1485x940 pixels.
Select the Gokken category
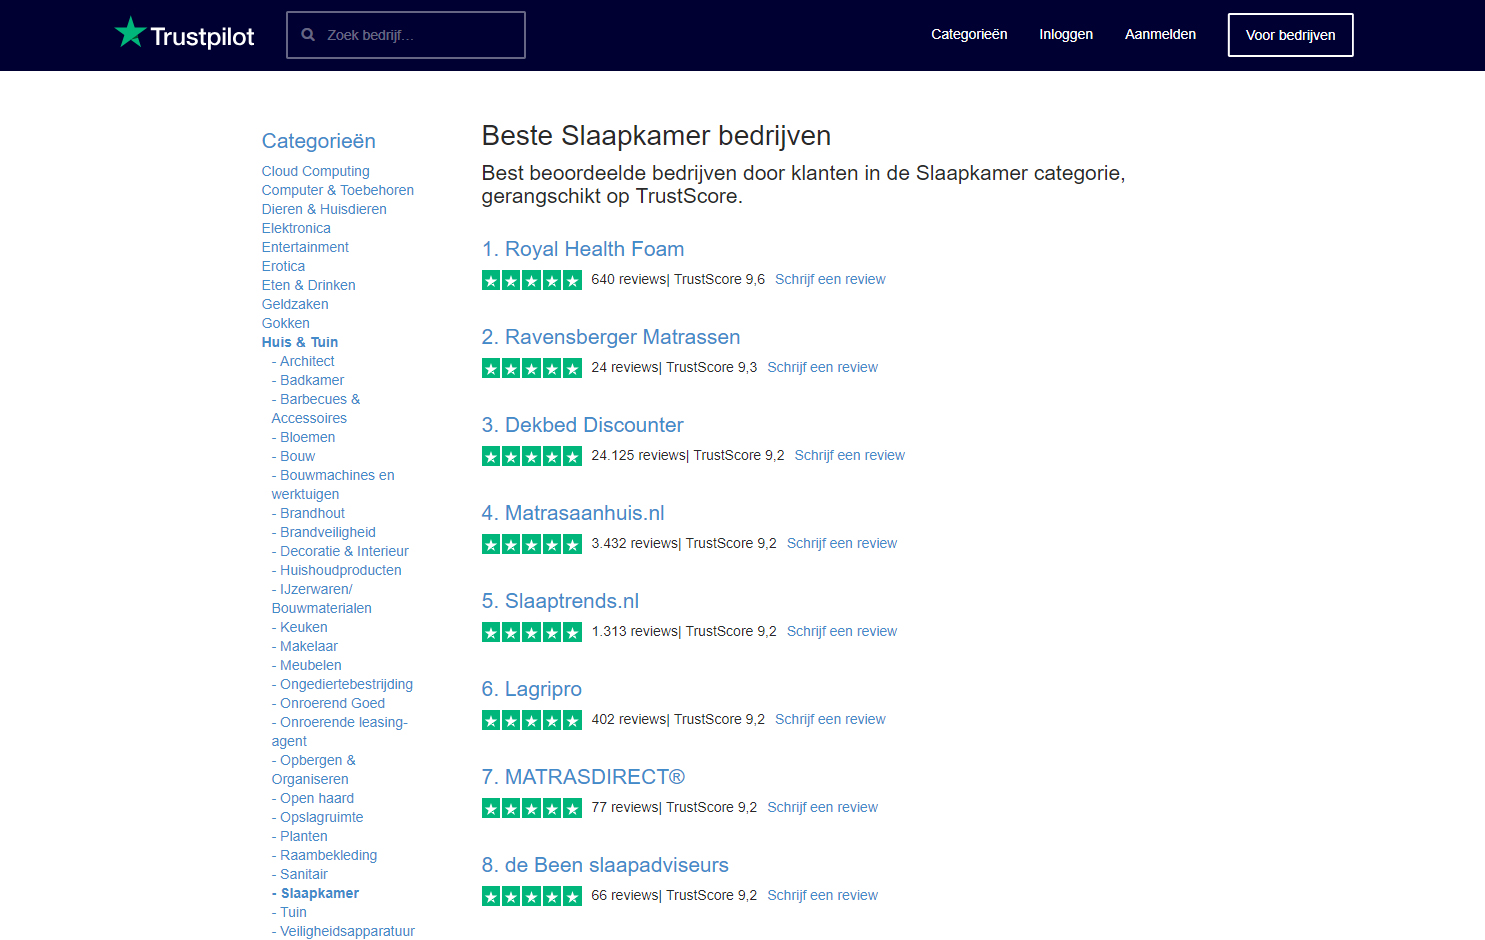tap(285, 323)
